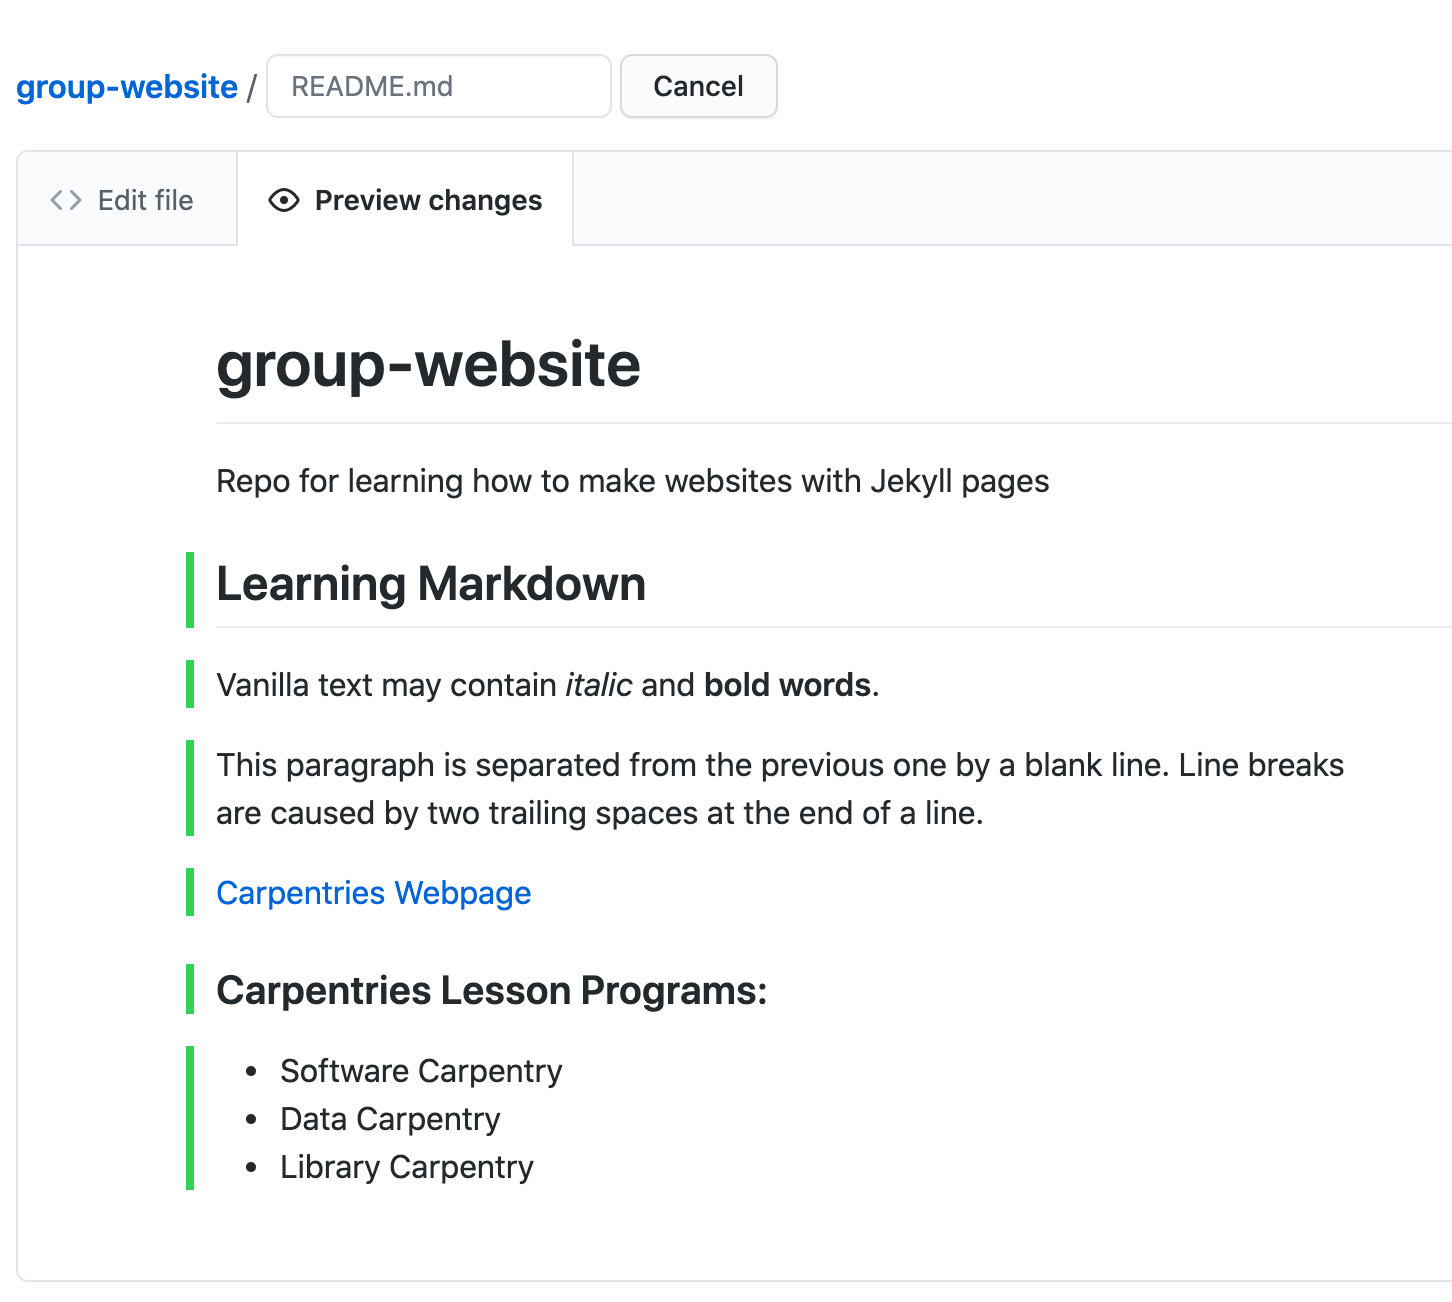Viewport: 1452px width, 1302px height.
Task: Select the Preview changes tab
Action: (427, 200)
